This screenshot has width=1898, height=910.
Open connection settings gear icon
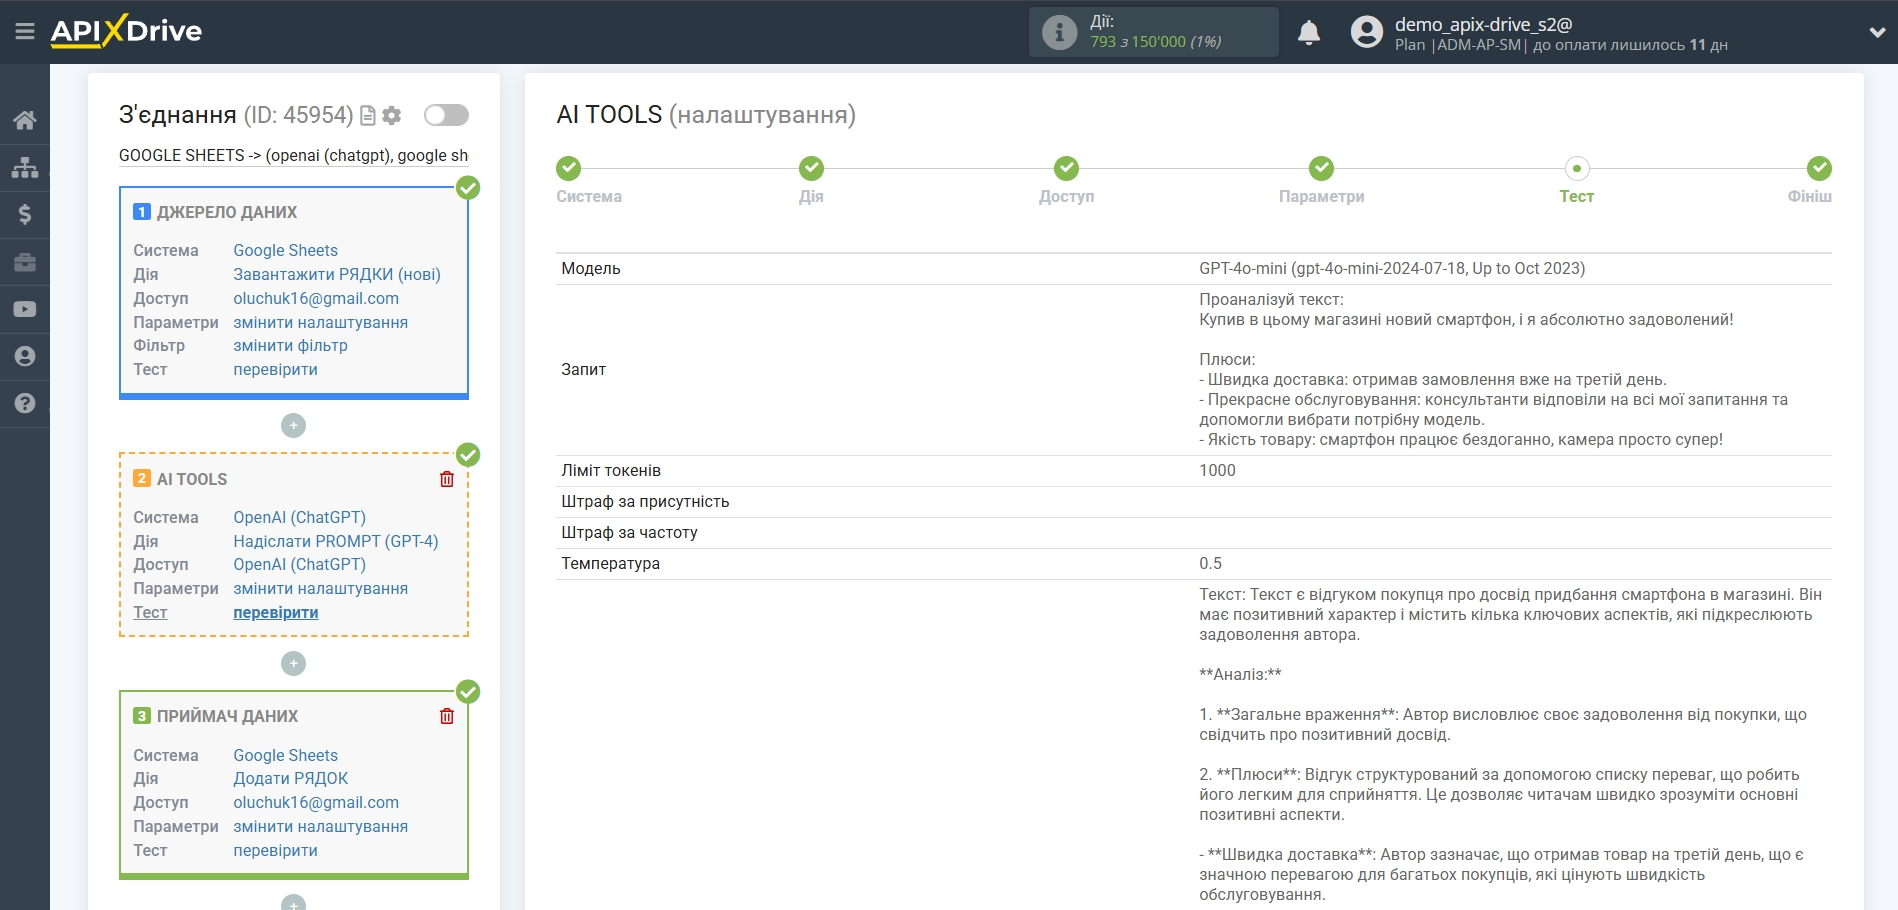point(392,116)
